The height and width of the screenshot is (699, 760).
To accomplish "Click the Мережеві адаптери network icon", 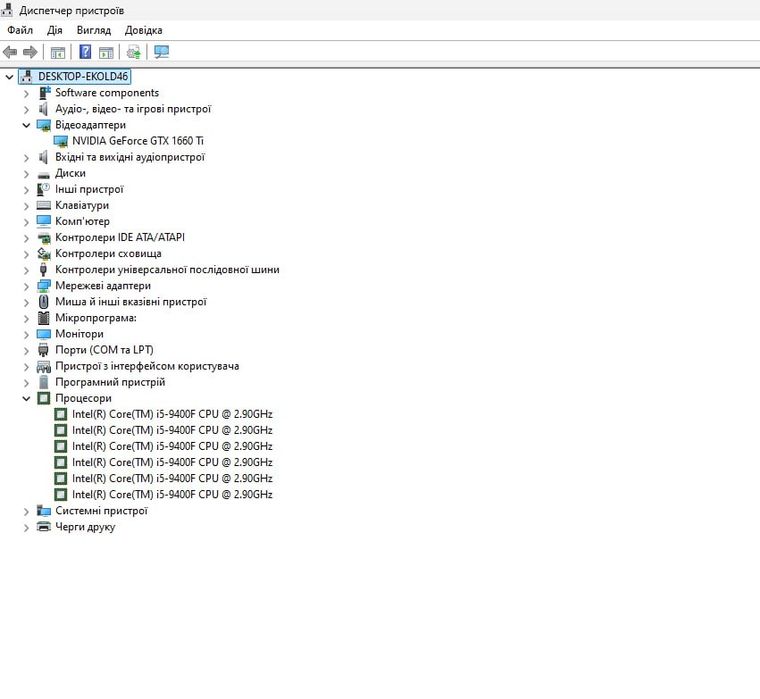I will coord(44,286).
